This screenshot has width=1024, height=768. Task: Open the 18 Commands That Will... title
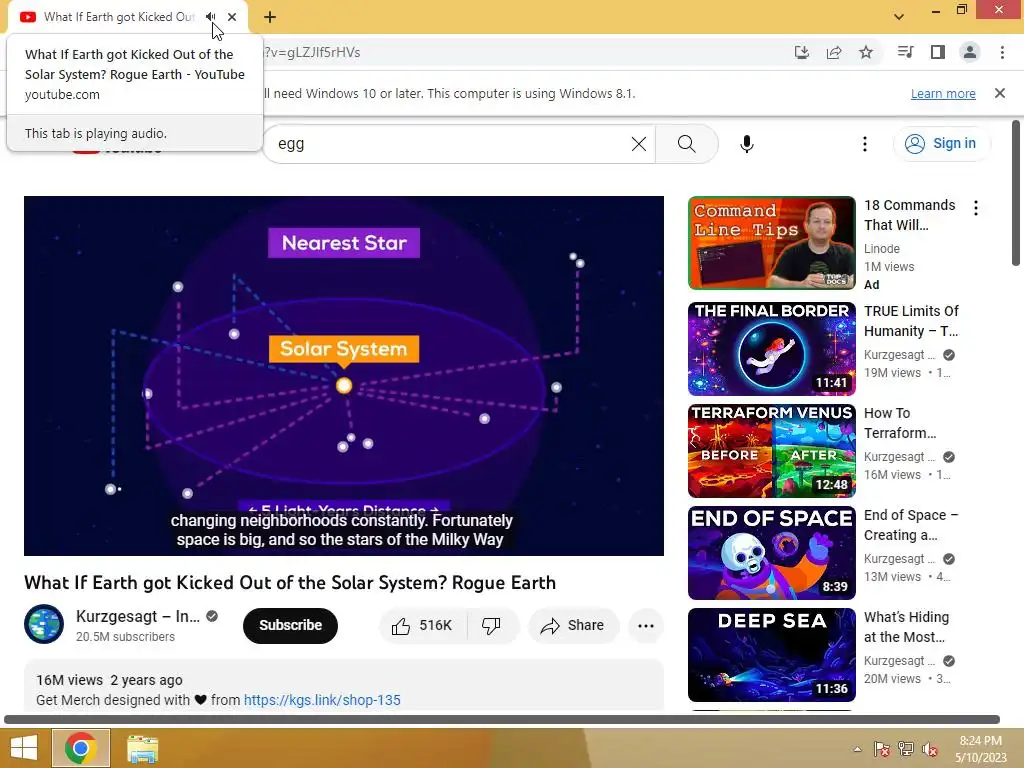pyautogui.click(x=910, y=215)
